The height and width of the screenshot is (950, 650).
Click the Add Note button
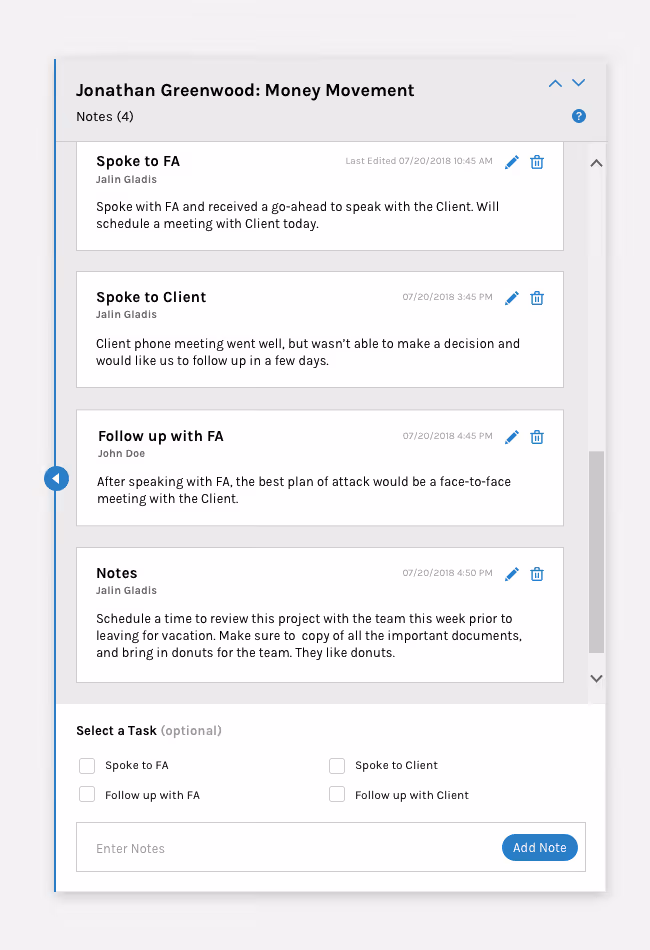click(539, 847)
